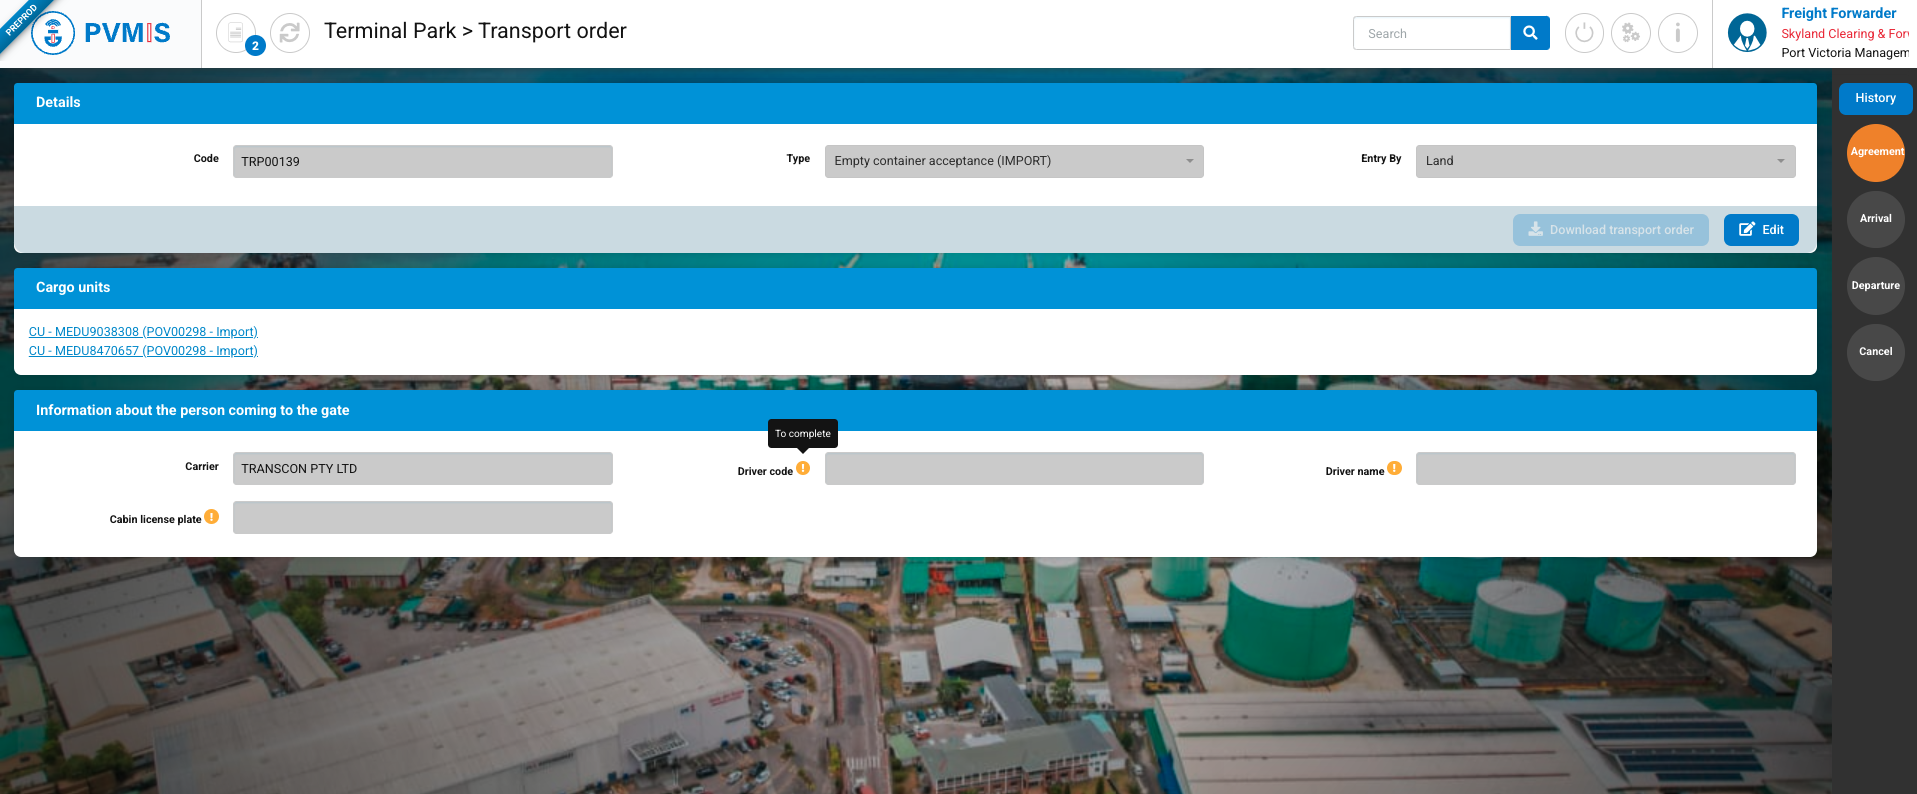This screenshot has height=794, width=1917.
Task: Click the refresh arrows icon
Action: (x=290, y=33)
